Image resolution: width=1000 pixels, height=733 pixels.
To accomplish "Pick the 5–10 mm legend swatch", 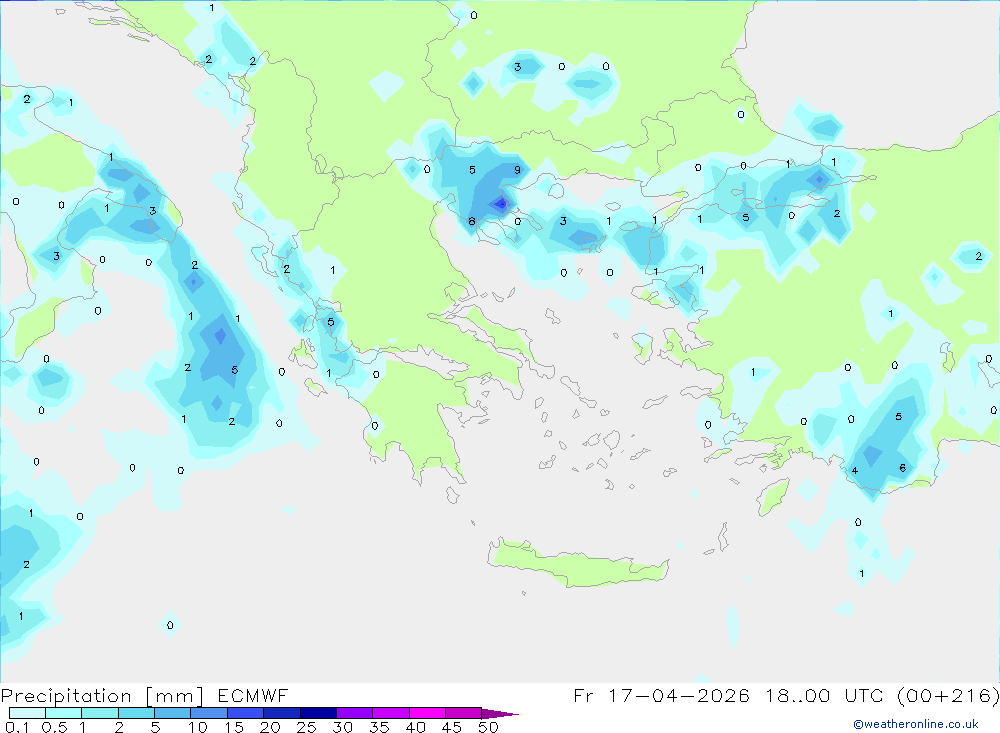I will pos(172,713).
